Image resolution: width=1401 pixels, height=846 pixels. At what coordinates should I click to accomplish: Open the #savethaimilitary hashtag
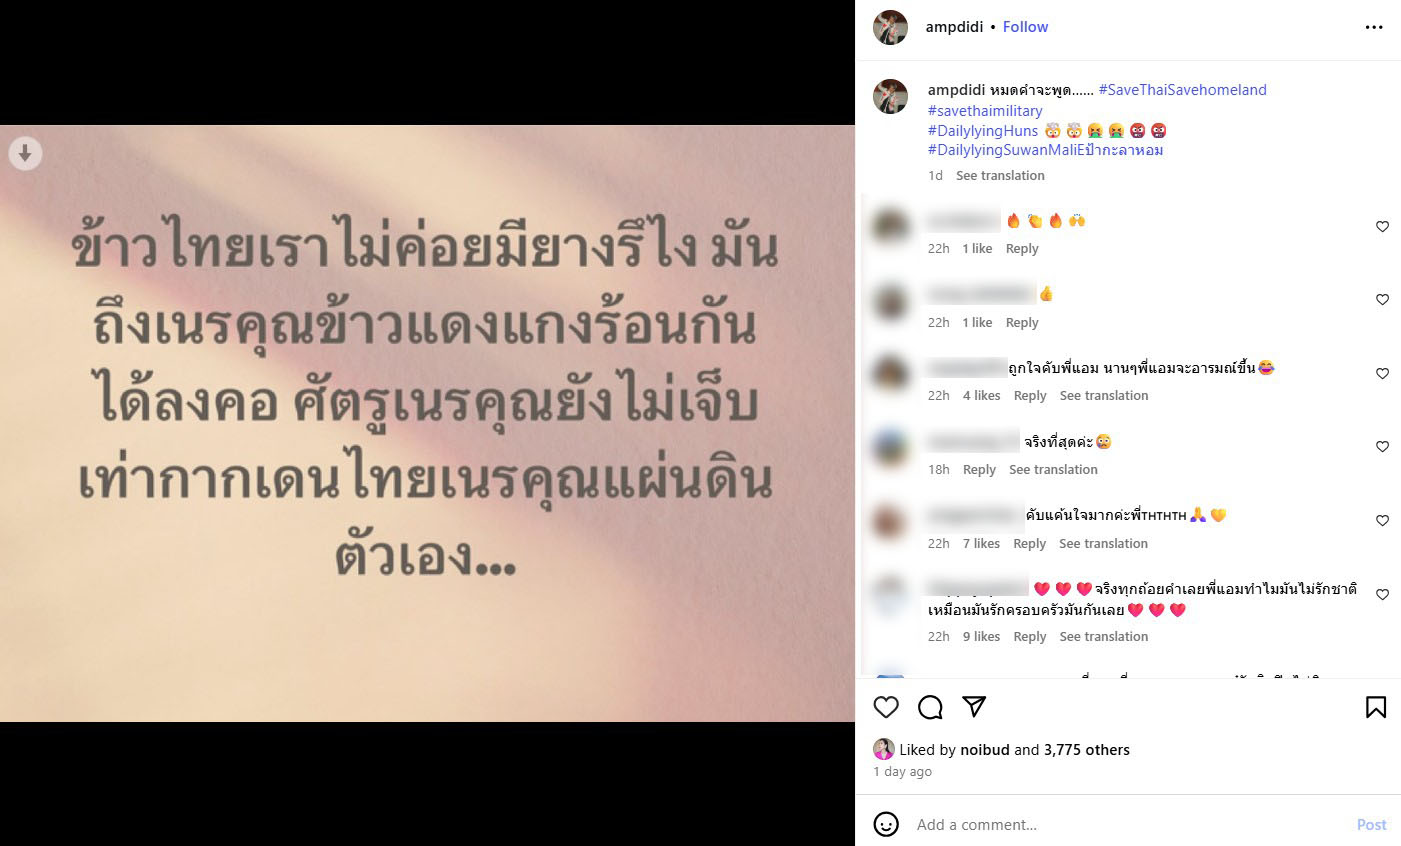point(985,111)
